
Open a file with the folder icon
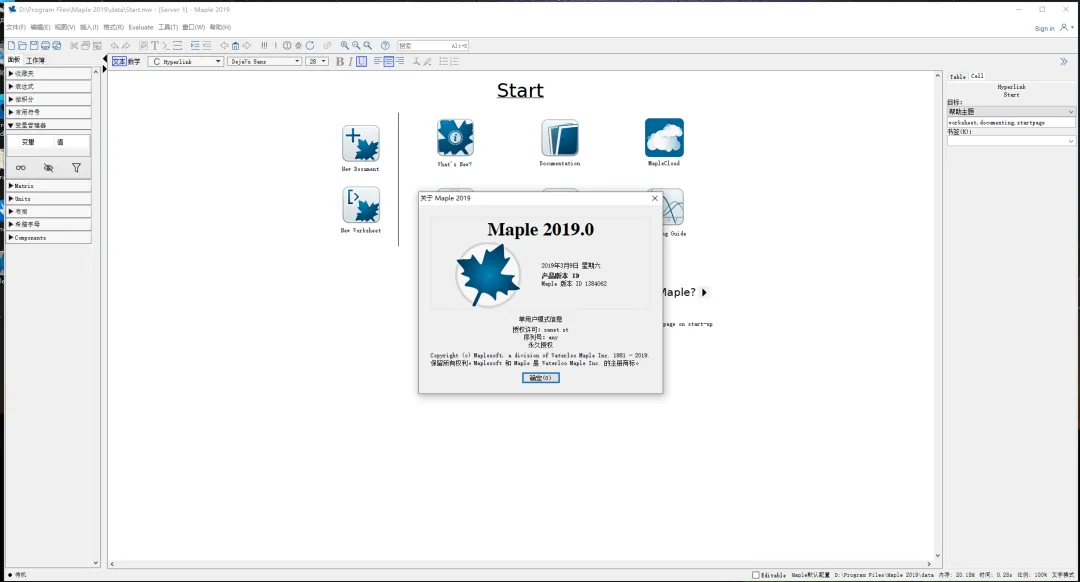pos(23,45)
